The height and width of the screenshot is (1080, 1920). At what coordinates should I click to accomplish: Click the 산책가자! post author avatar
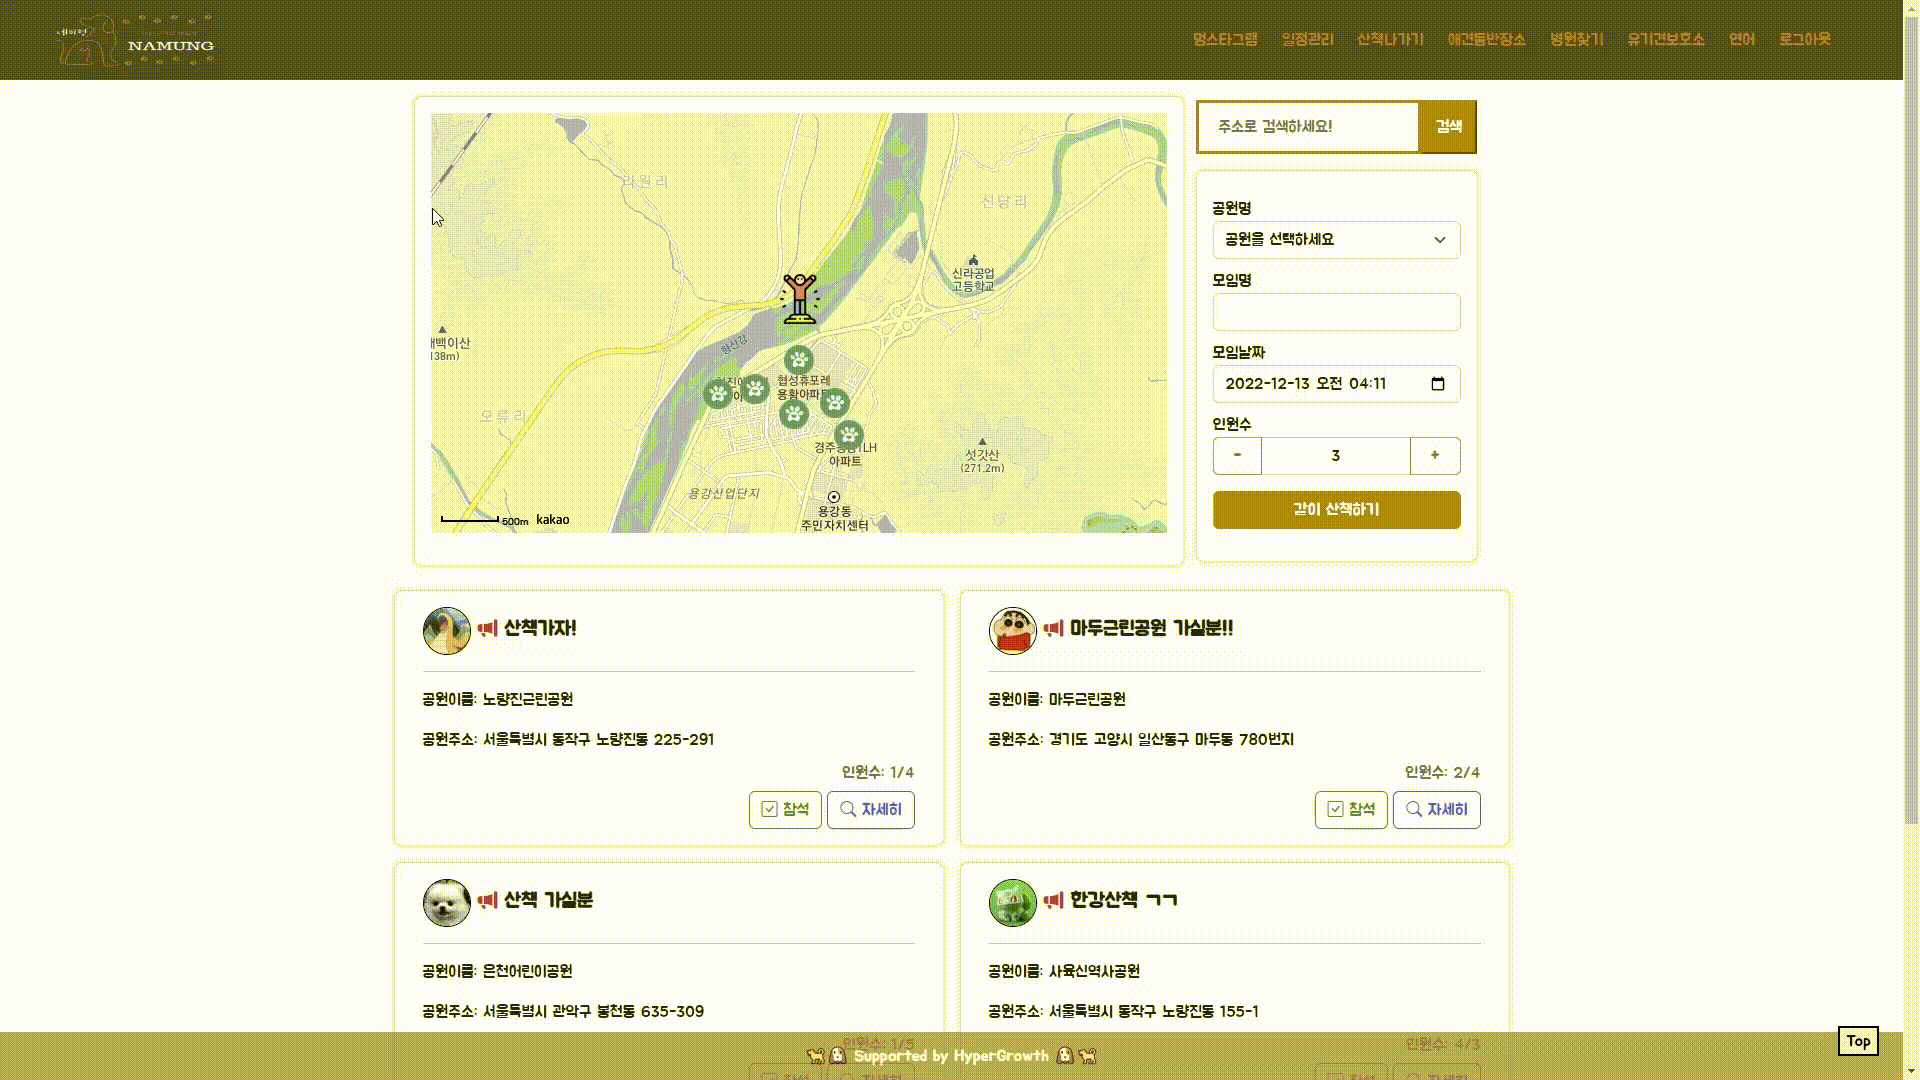tap(446, 630)
